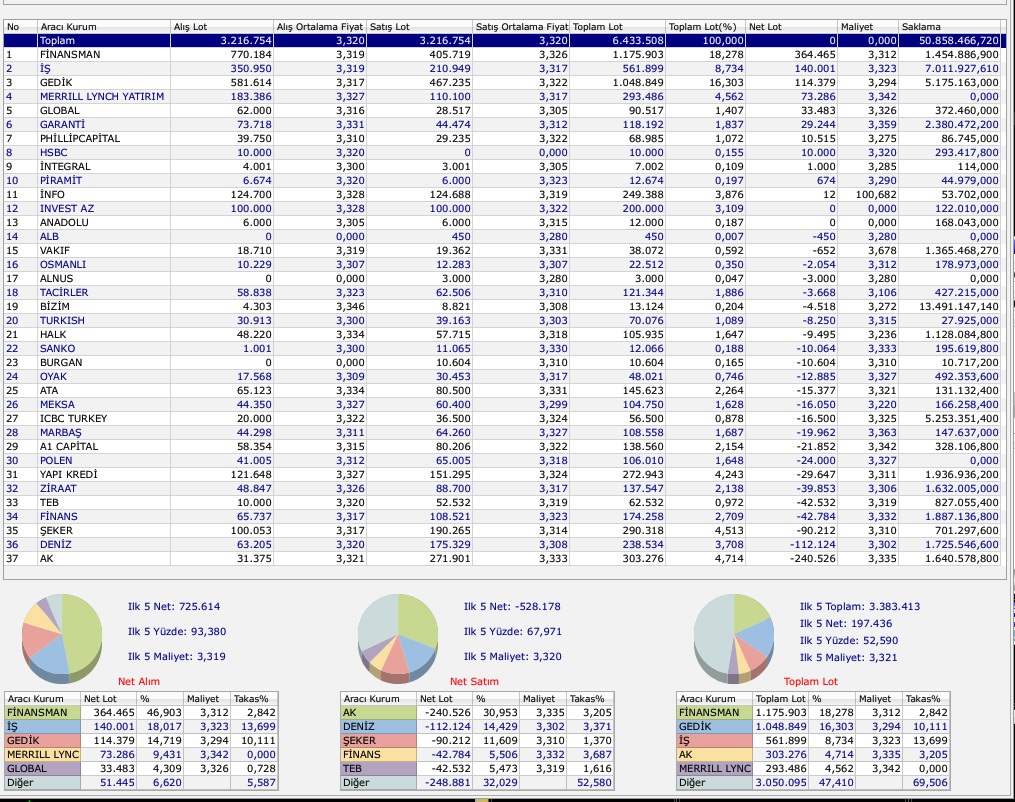Click the "Ilk 5 Maliyet: 3,321" summary text
Image resolution: width=1015 pixels, height=802 pixels.
pyautogui.click(x=849, y=658)
